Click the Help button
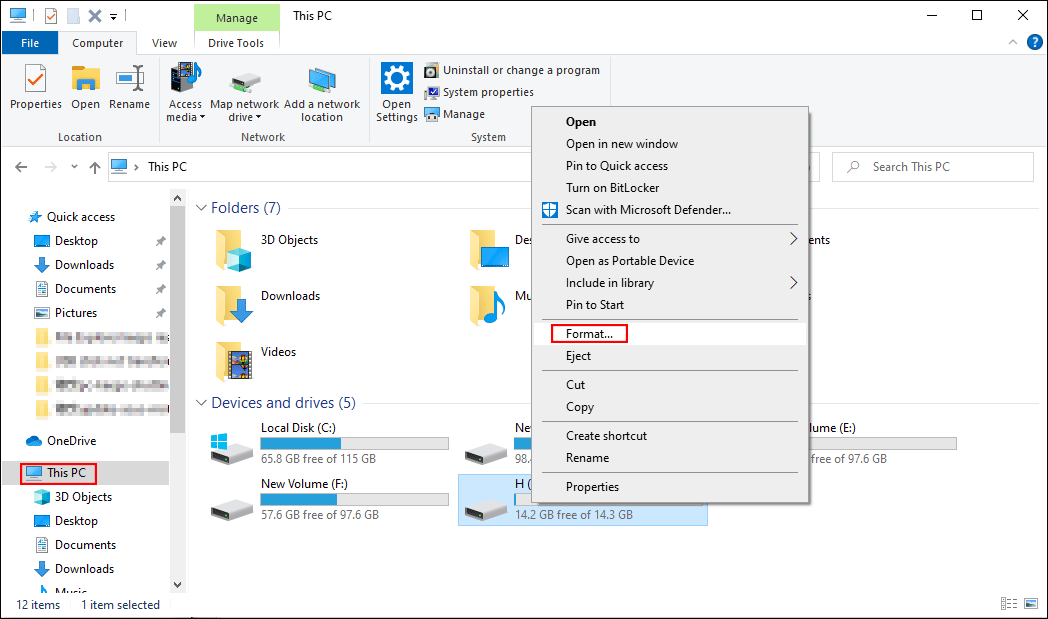Viewport: 1048px width, 619px height. pos(1034,43)
